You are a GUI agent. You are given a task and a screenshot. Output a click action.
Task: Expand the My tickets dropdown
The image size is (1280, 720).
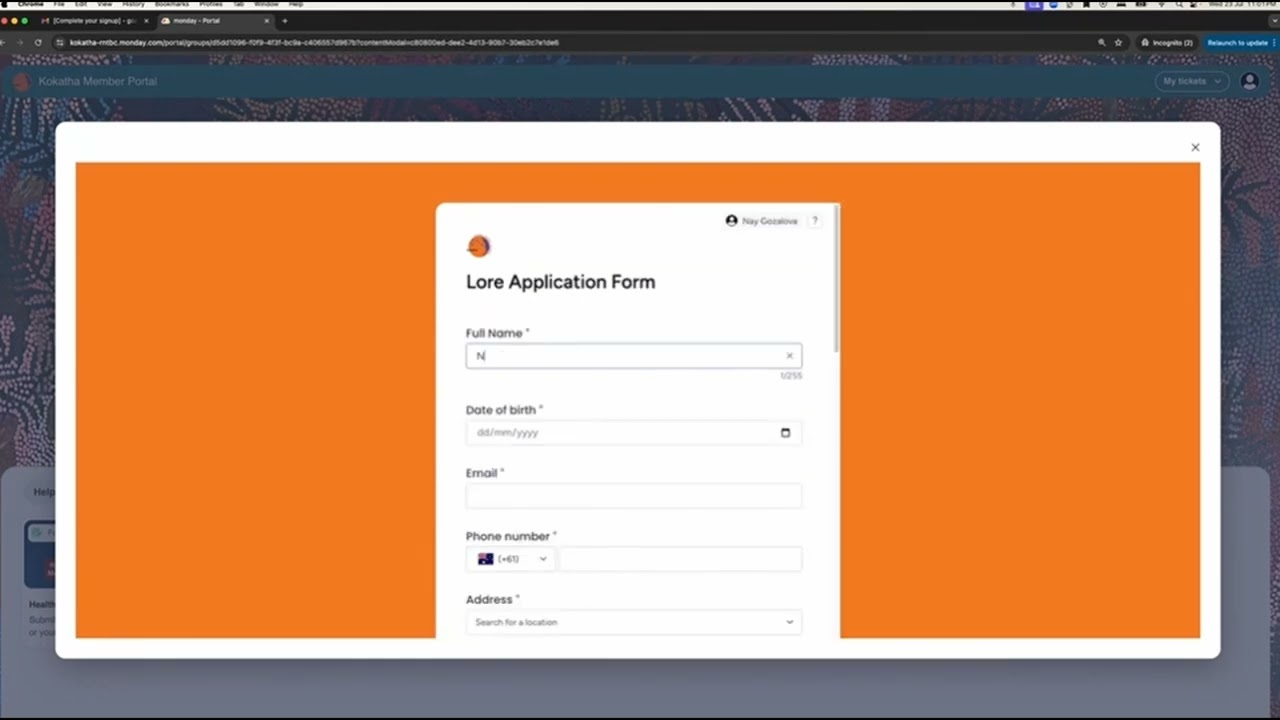[x=1192, y=81]
